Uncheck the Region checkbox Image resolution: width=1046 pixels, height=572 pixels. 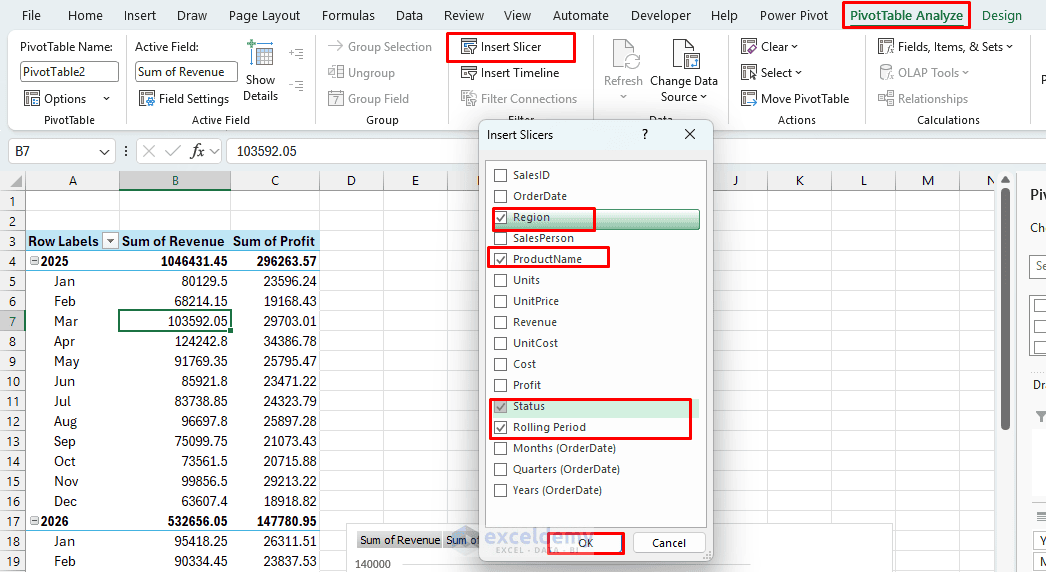pos(500,218)
